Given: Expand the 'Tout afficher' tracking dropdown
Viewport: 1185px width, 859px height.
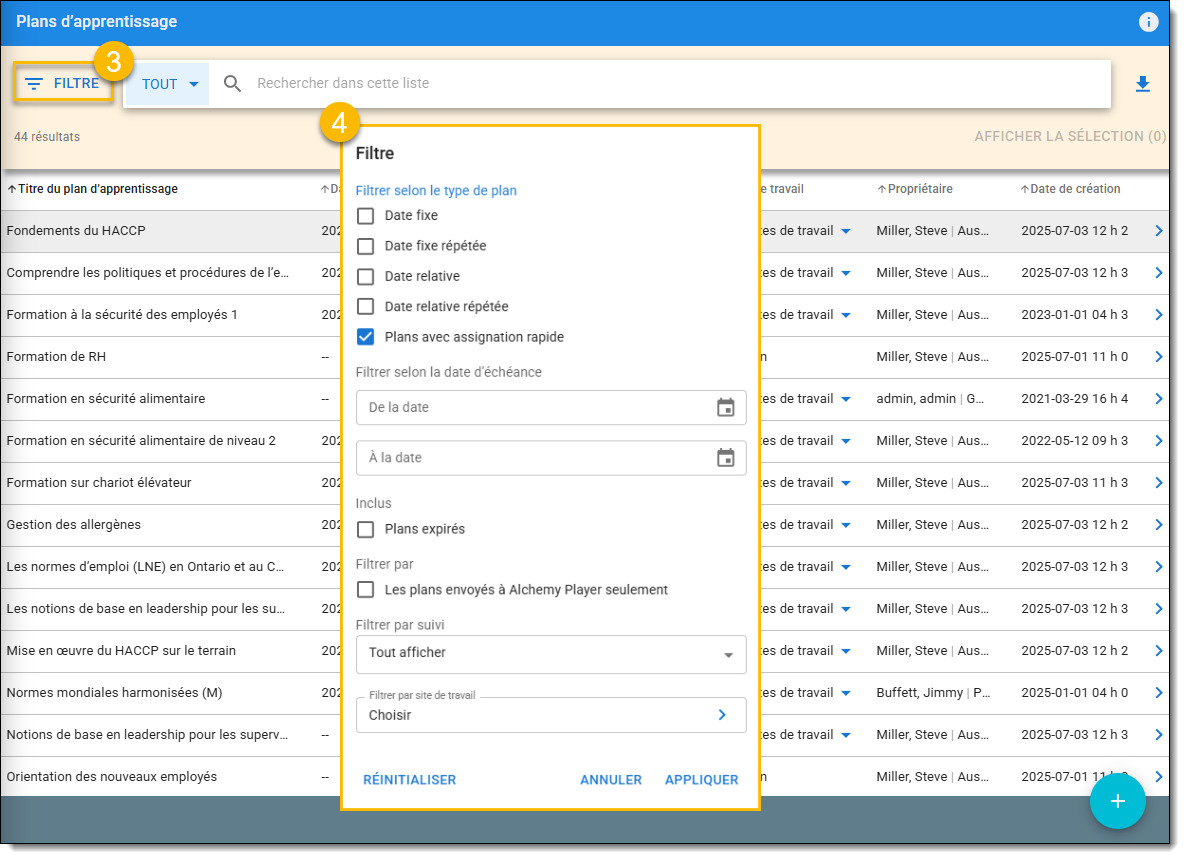Looking at the screenshot, I should 551,654.
